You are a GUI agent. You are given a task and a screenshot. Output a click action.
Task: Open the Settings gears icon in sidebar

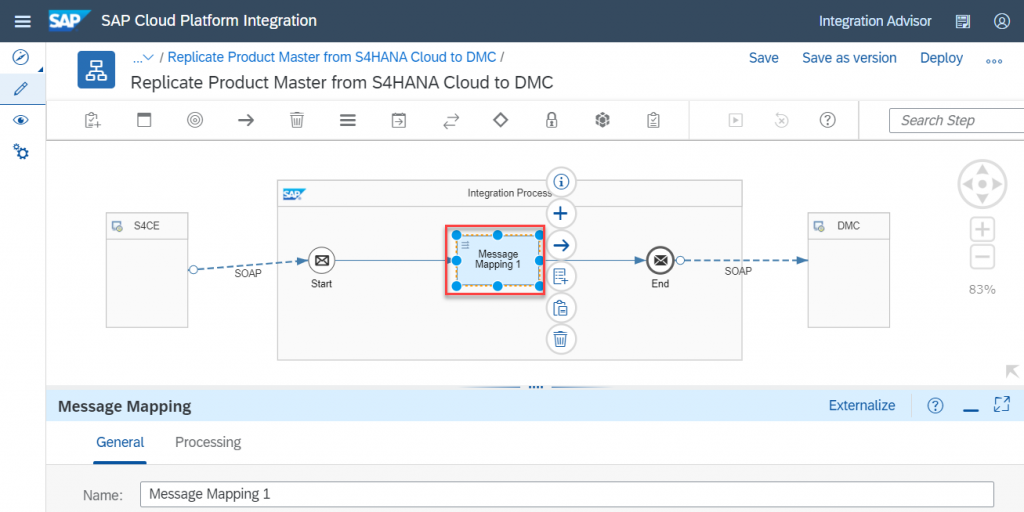(x=21, y=153)
